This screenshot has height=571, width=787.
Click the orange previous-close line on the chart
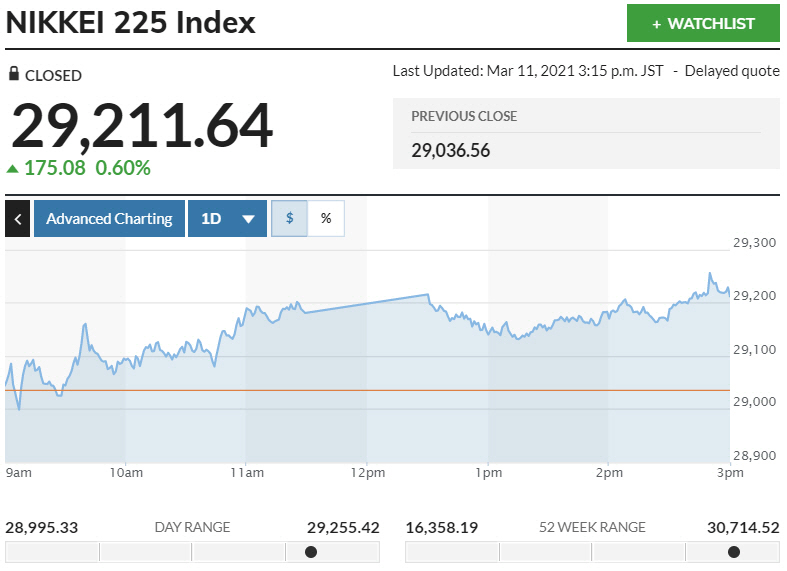point(400,390)
